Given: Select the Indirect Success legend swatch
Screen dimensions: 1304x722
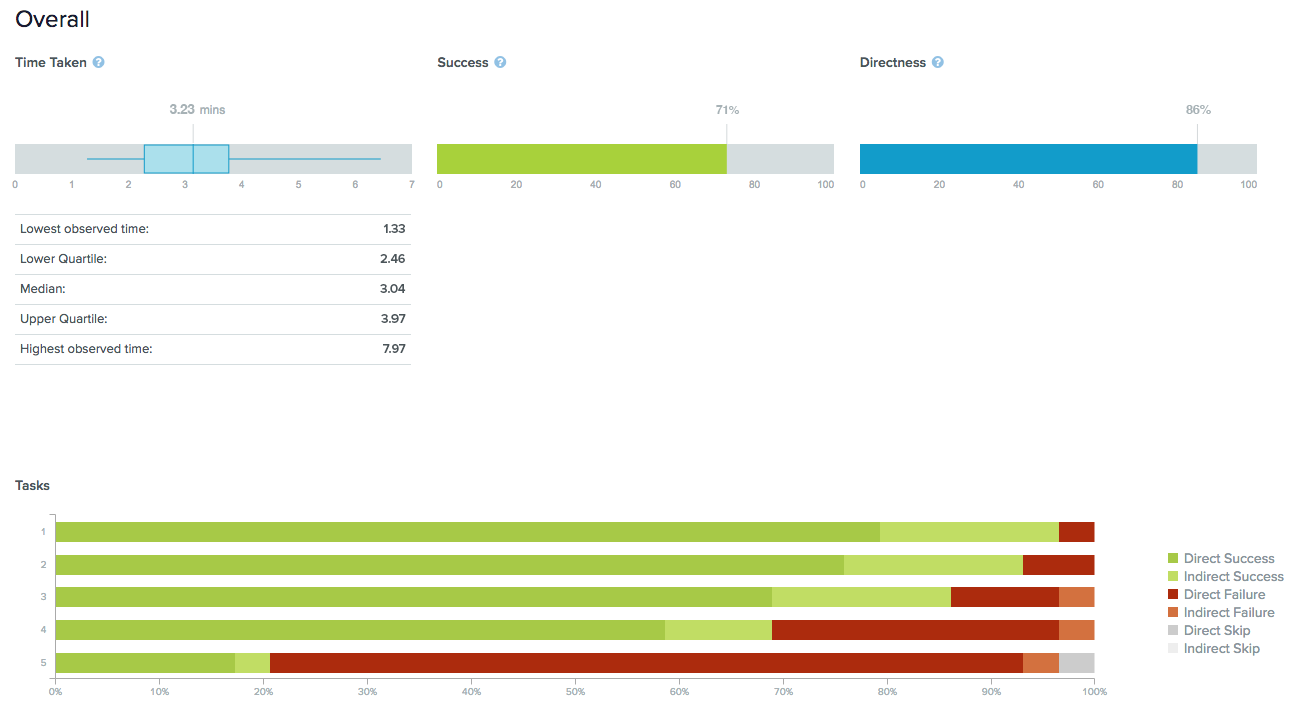Looking at the screenshot, I should pyautogui.click(x=1173, y=577).
